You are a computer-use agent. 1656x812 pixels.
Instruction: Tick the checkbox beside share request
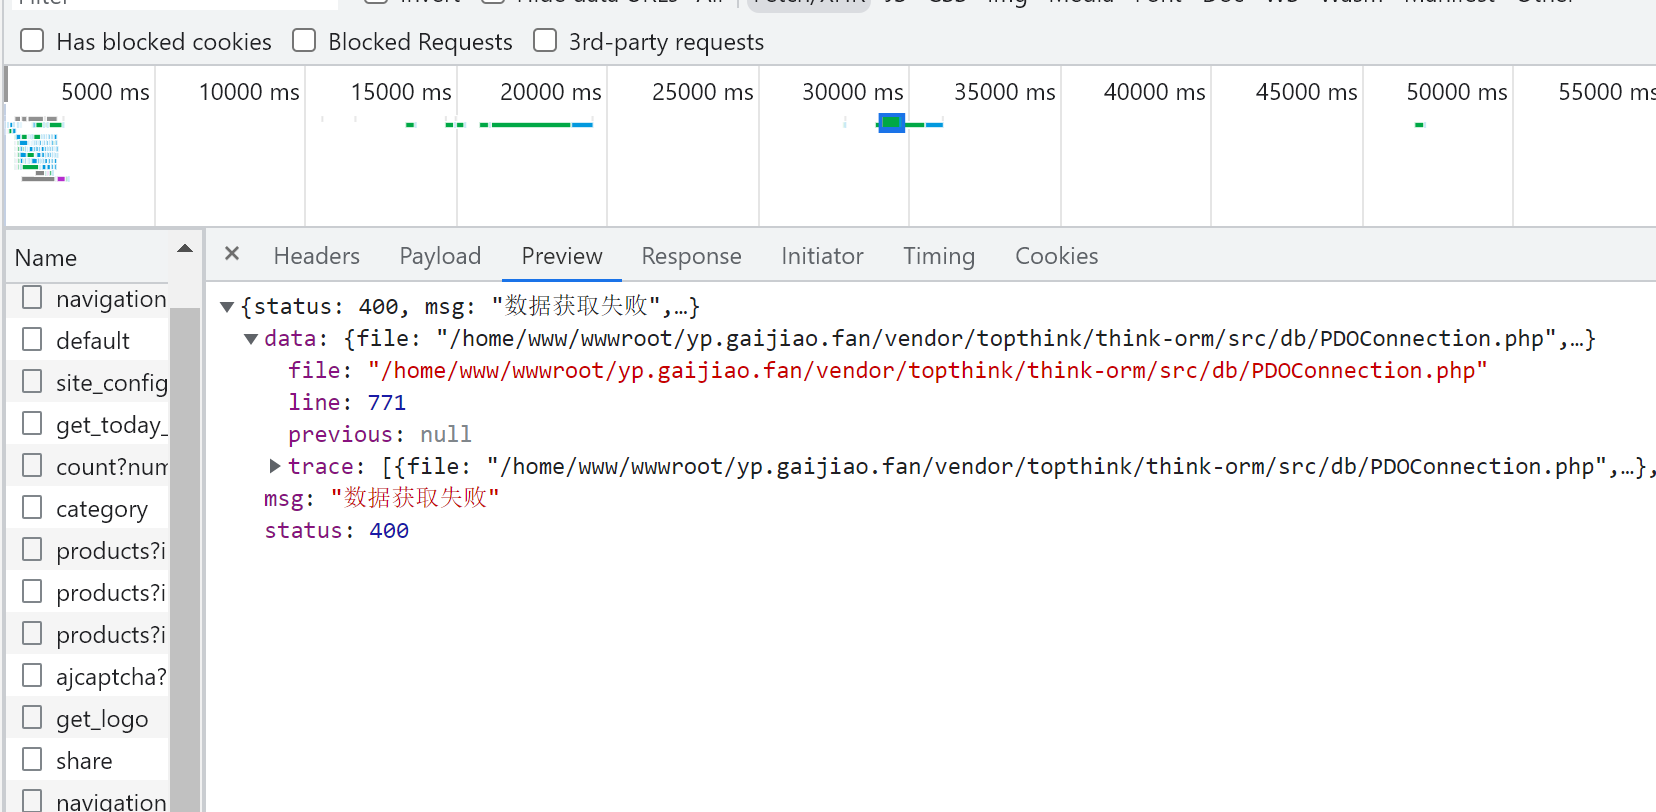click(33, 760)
